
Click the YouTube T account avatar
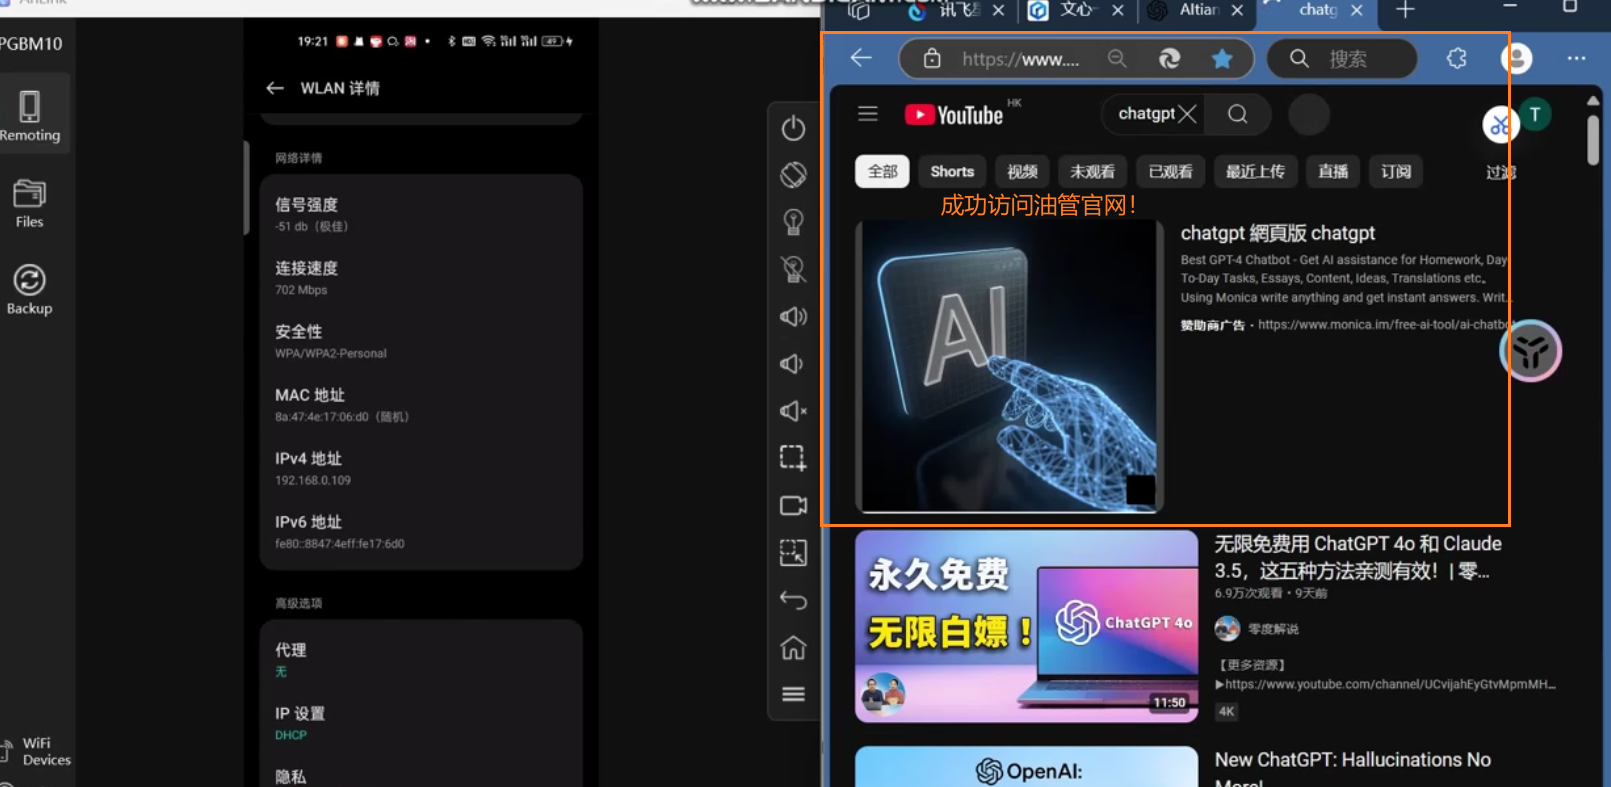pos(1535,114)
